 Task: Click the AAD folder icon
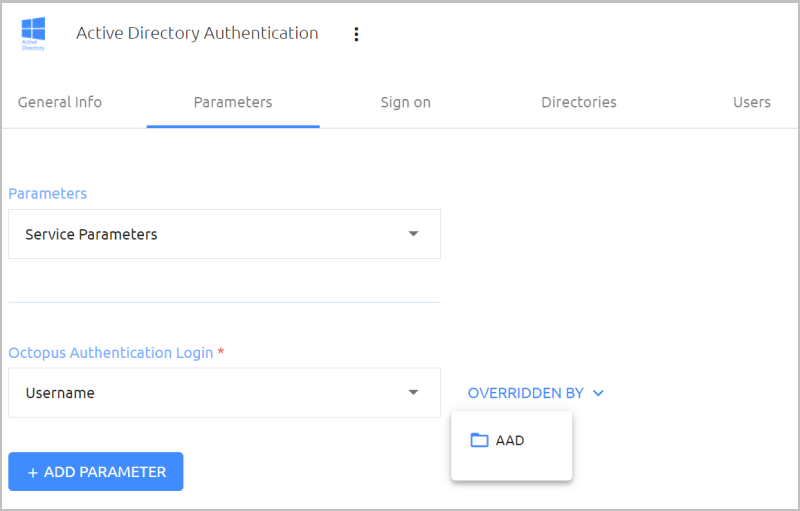click(479, 440)
